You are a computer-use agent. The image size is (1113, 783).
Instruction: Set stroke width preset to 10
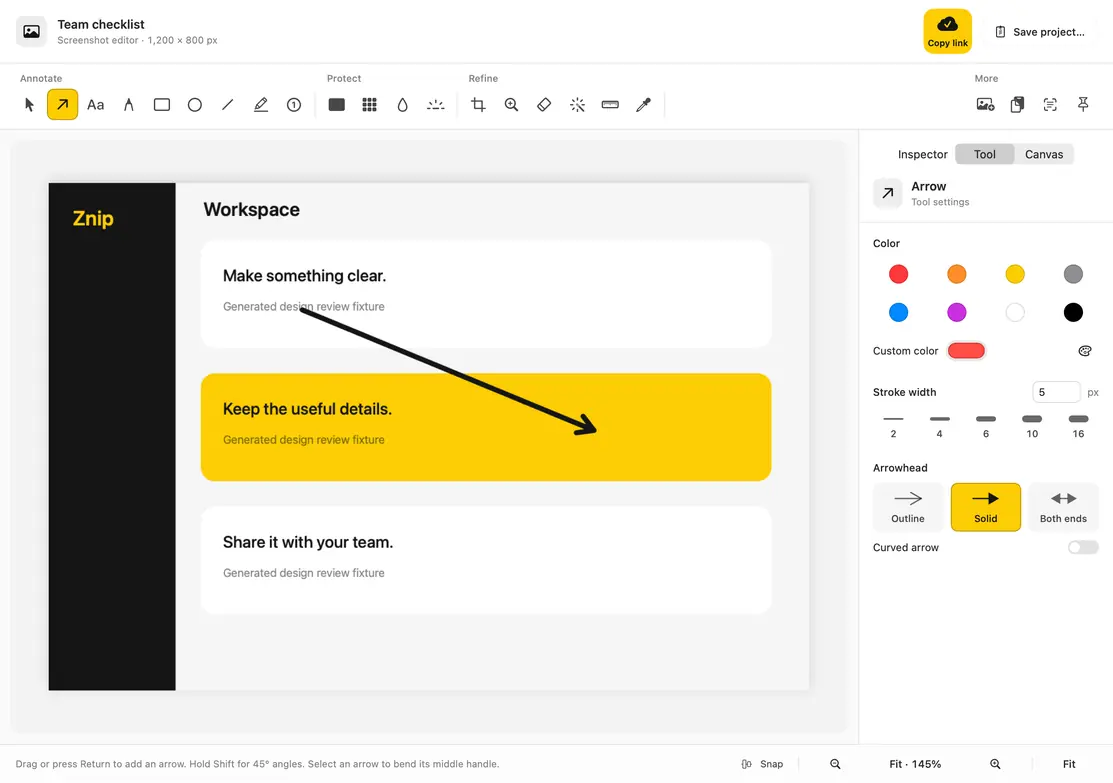pyautogui.click(x=1032, y=426)
